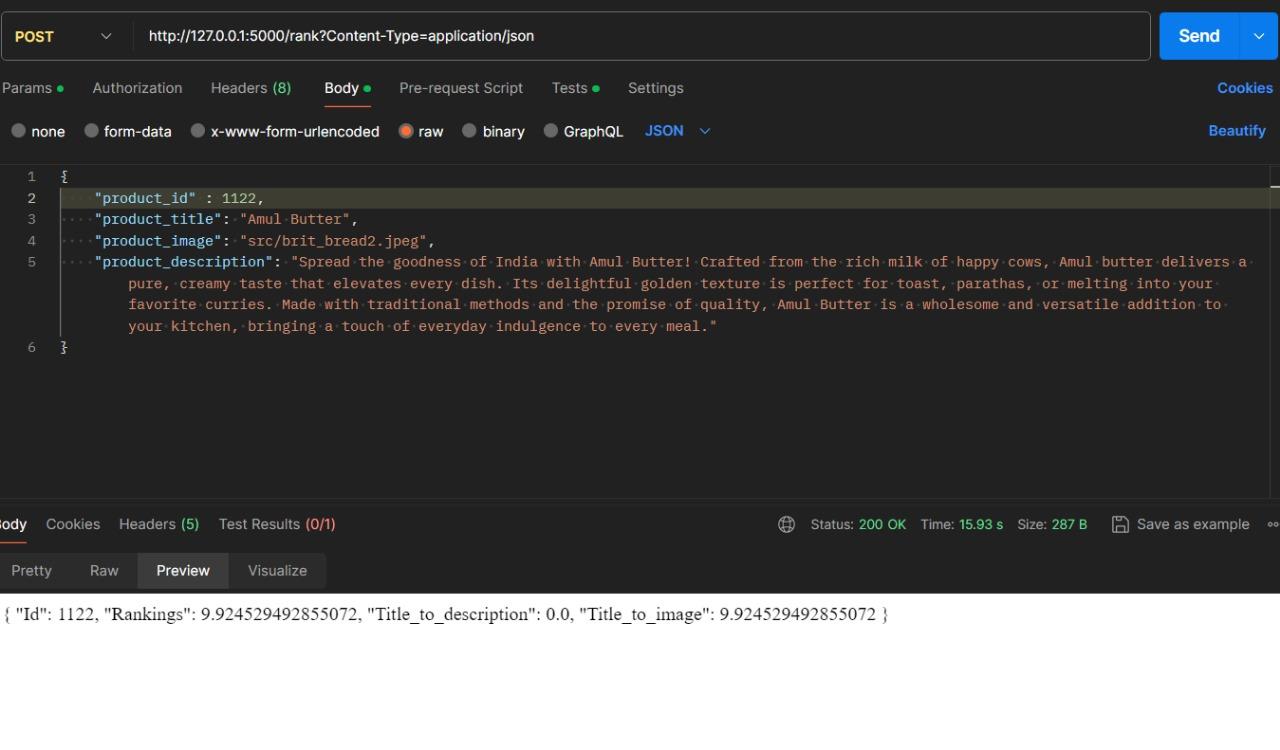Open the POST method dropdown
This screenshot has width=1280, height=750.
click(x=65, y=36)
